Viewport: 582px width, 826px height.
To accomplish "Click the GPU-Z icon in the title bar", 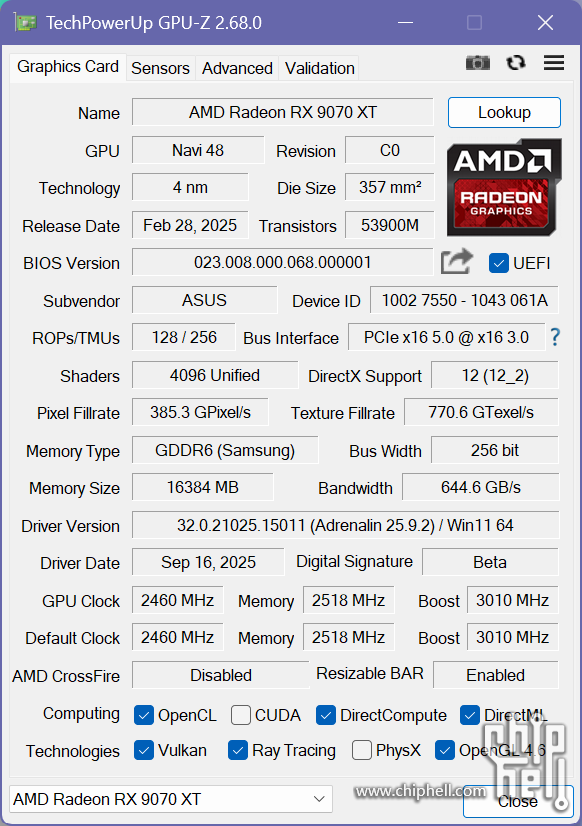I will click(x=24, y=21).
